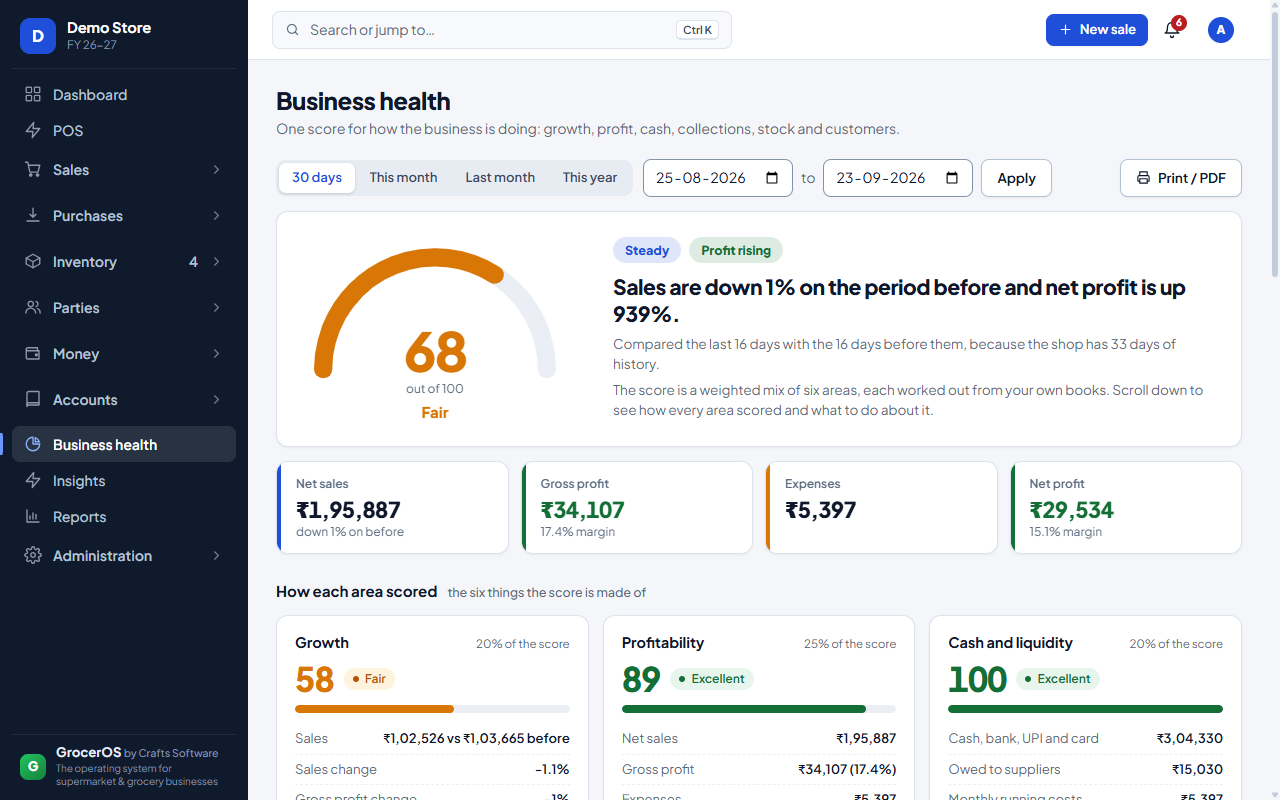The height and width of the screenshot is (800, 1280).
Task: Select the 30 days range tab
Action: click(x=317, y=178)
